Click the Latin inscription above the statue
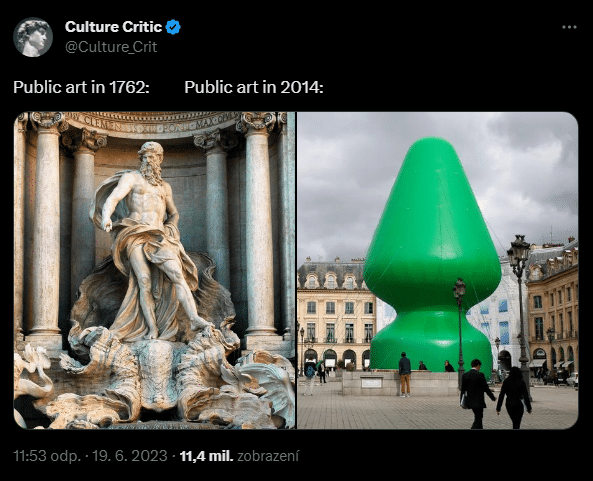Viewport: 593px width, 481px height. [153, 123]
